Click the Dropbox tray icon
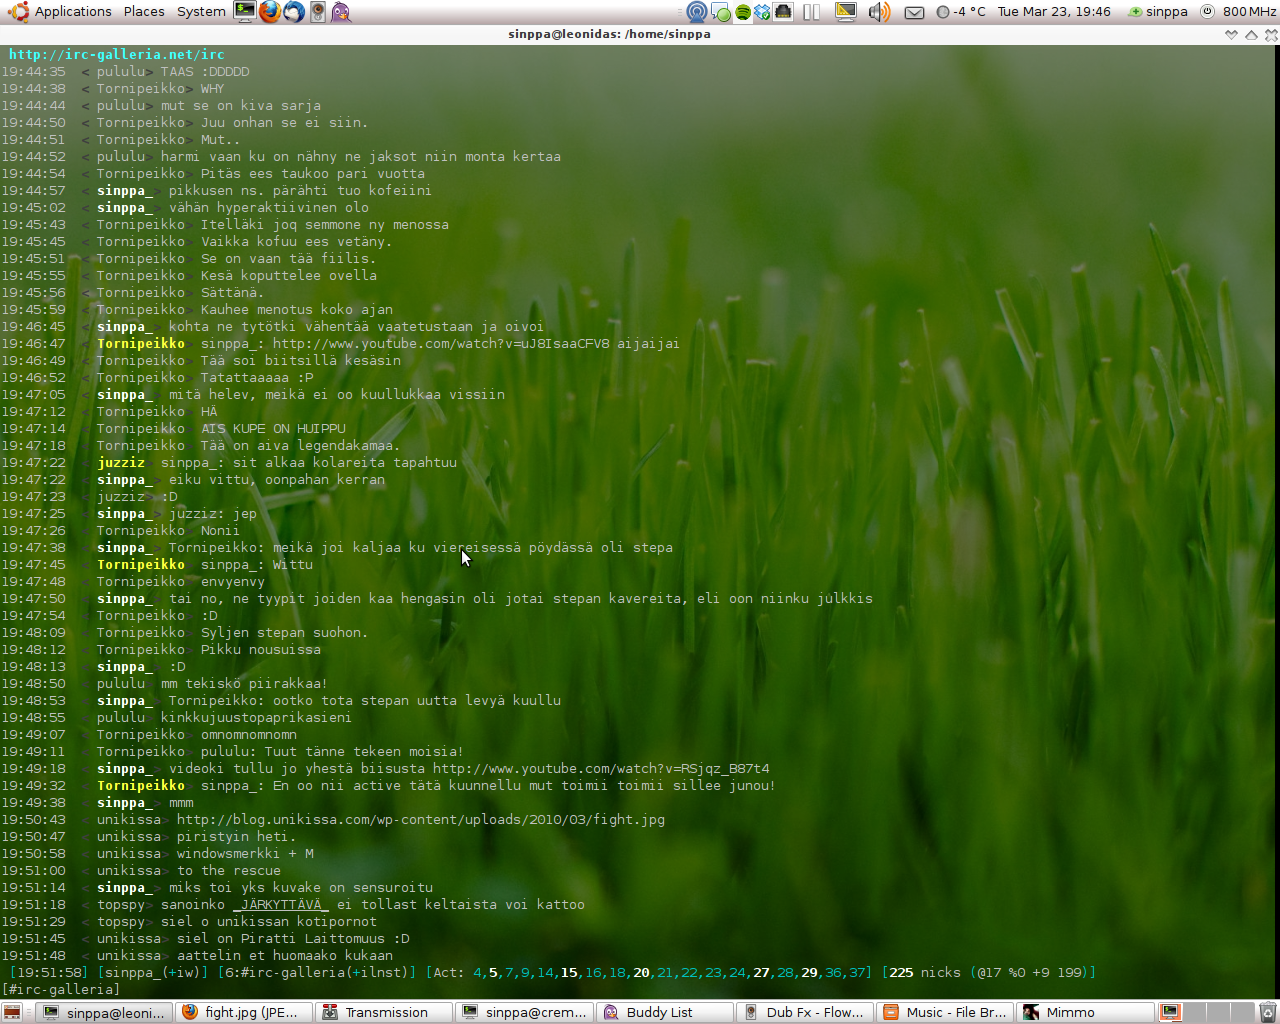Viewport: 1280px width, 1024px height. point(762,12)
